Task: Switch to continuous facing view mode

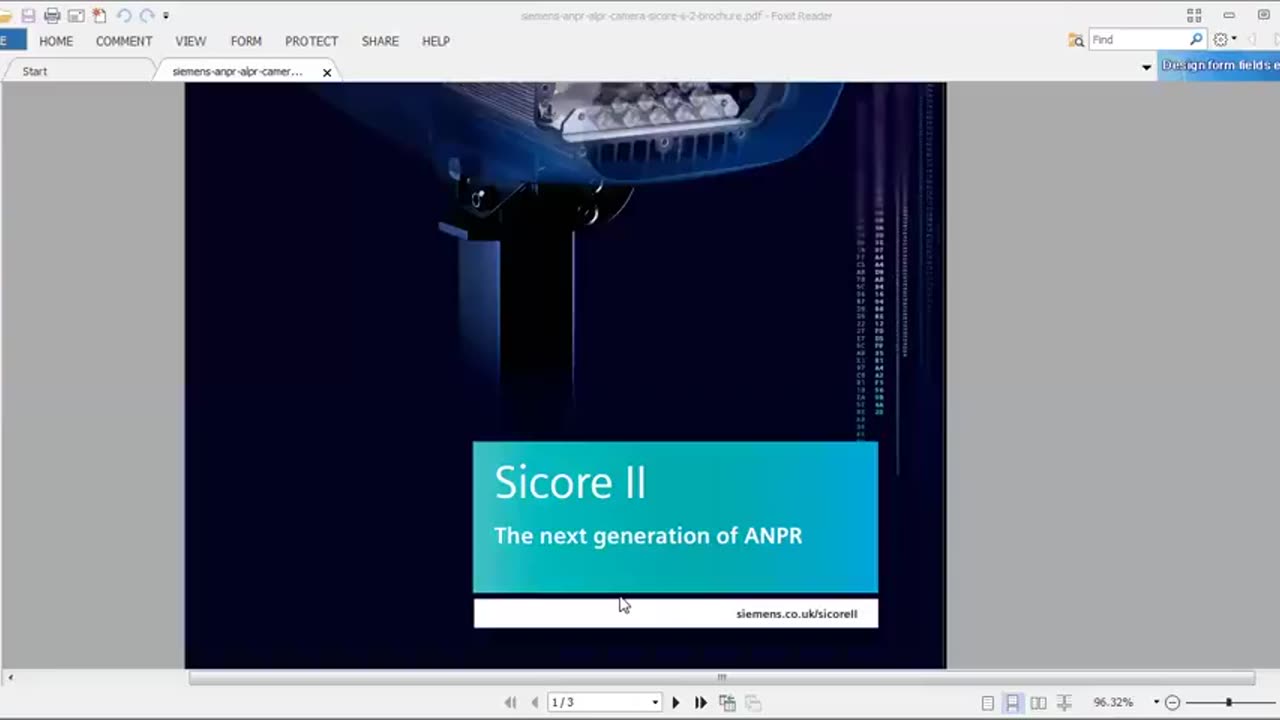Action: [1065, 703]
